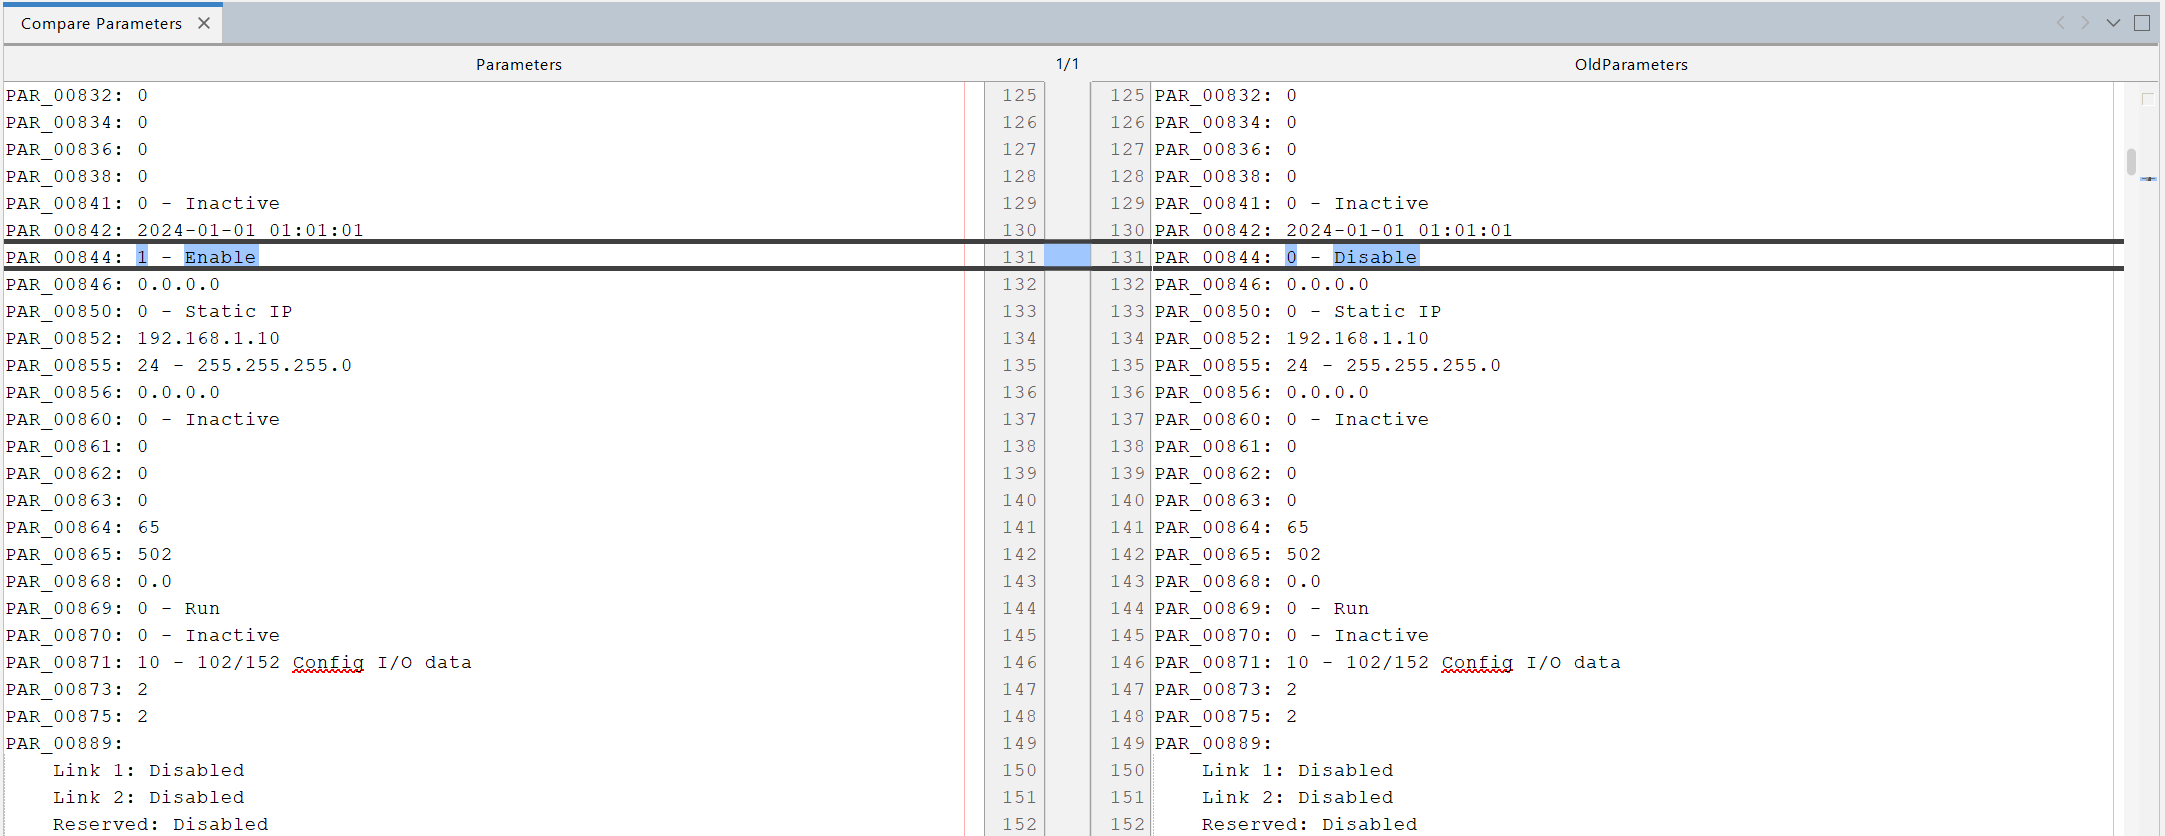The width and height of the screenshot is (2165, 836).
Task: Click line number 131 in Parameters gutter
Action: click(x=1020, y=257)
